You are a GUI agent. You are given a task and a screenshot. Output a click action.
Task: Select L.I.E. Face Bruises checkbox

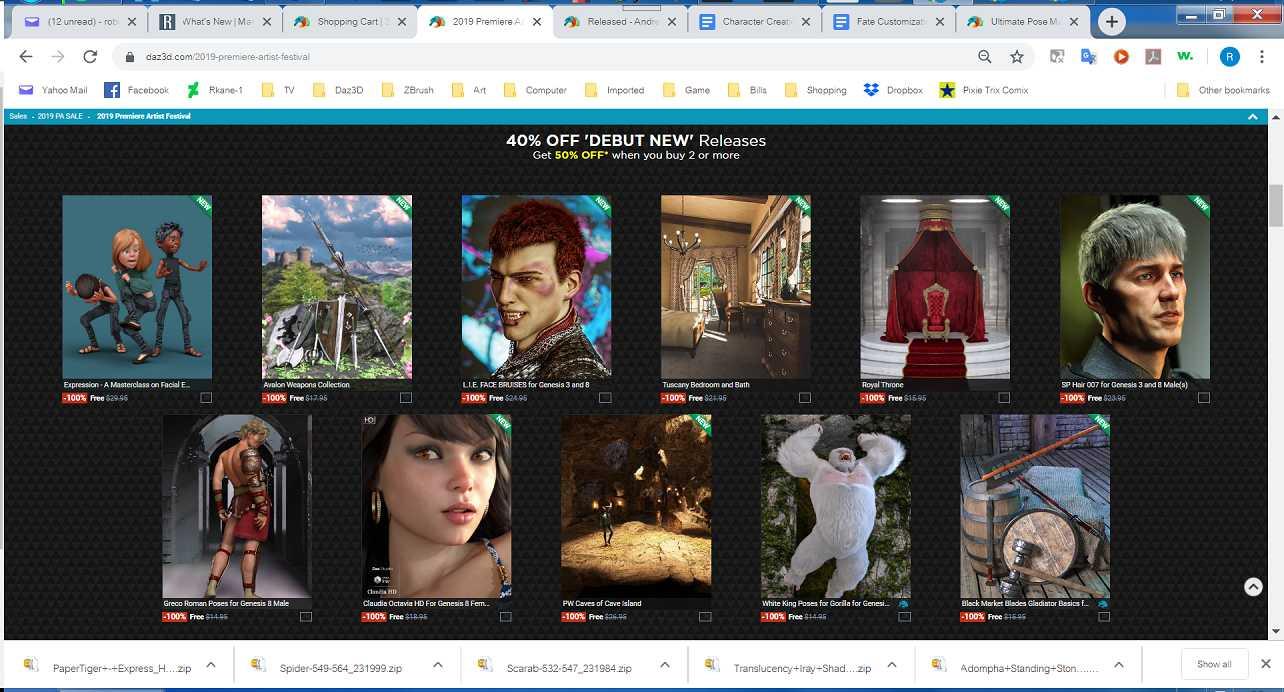pyautogui.click(x=605, y=398)
